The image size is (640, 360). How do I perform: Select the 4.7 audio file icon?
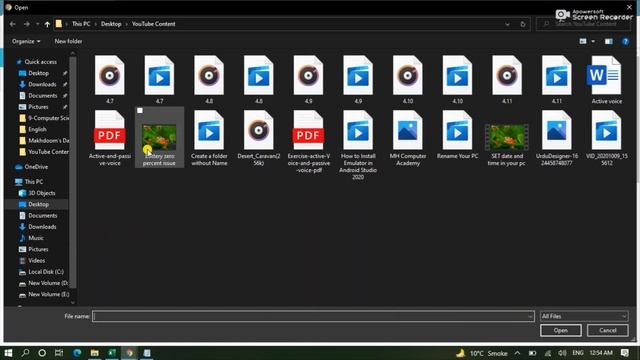coord(109,76)
